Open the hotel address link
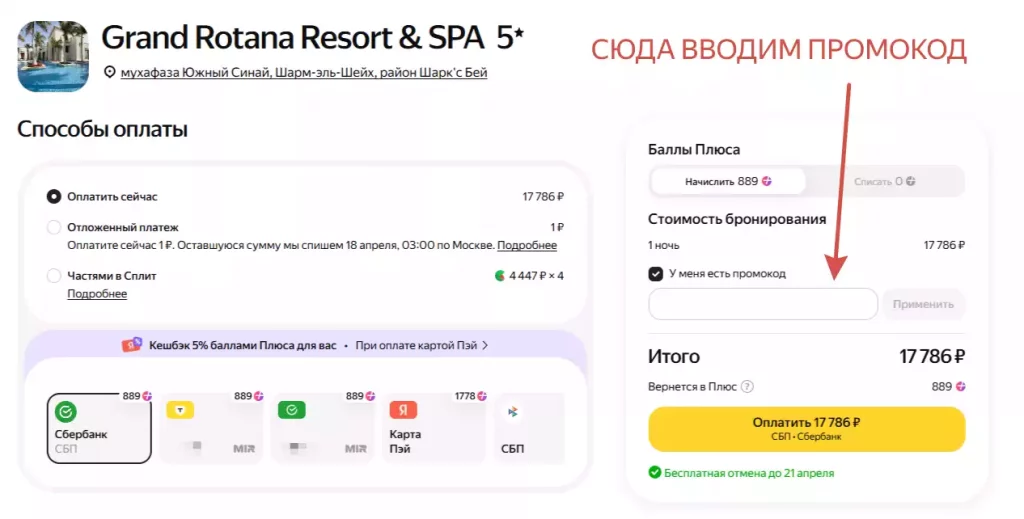The width and height of the screenshot is (1024, 519). (303, 73)
